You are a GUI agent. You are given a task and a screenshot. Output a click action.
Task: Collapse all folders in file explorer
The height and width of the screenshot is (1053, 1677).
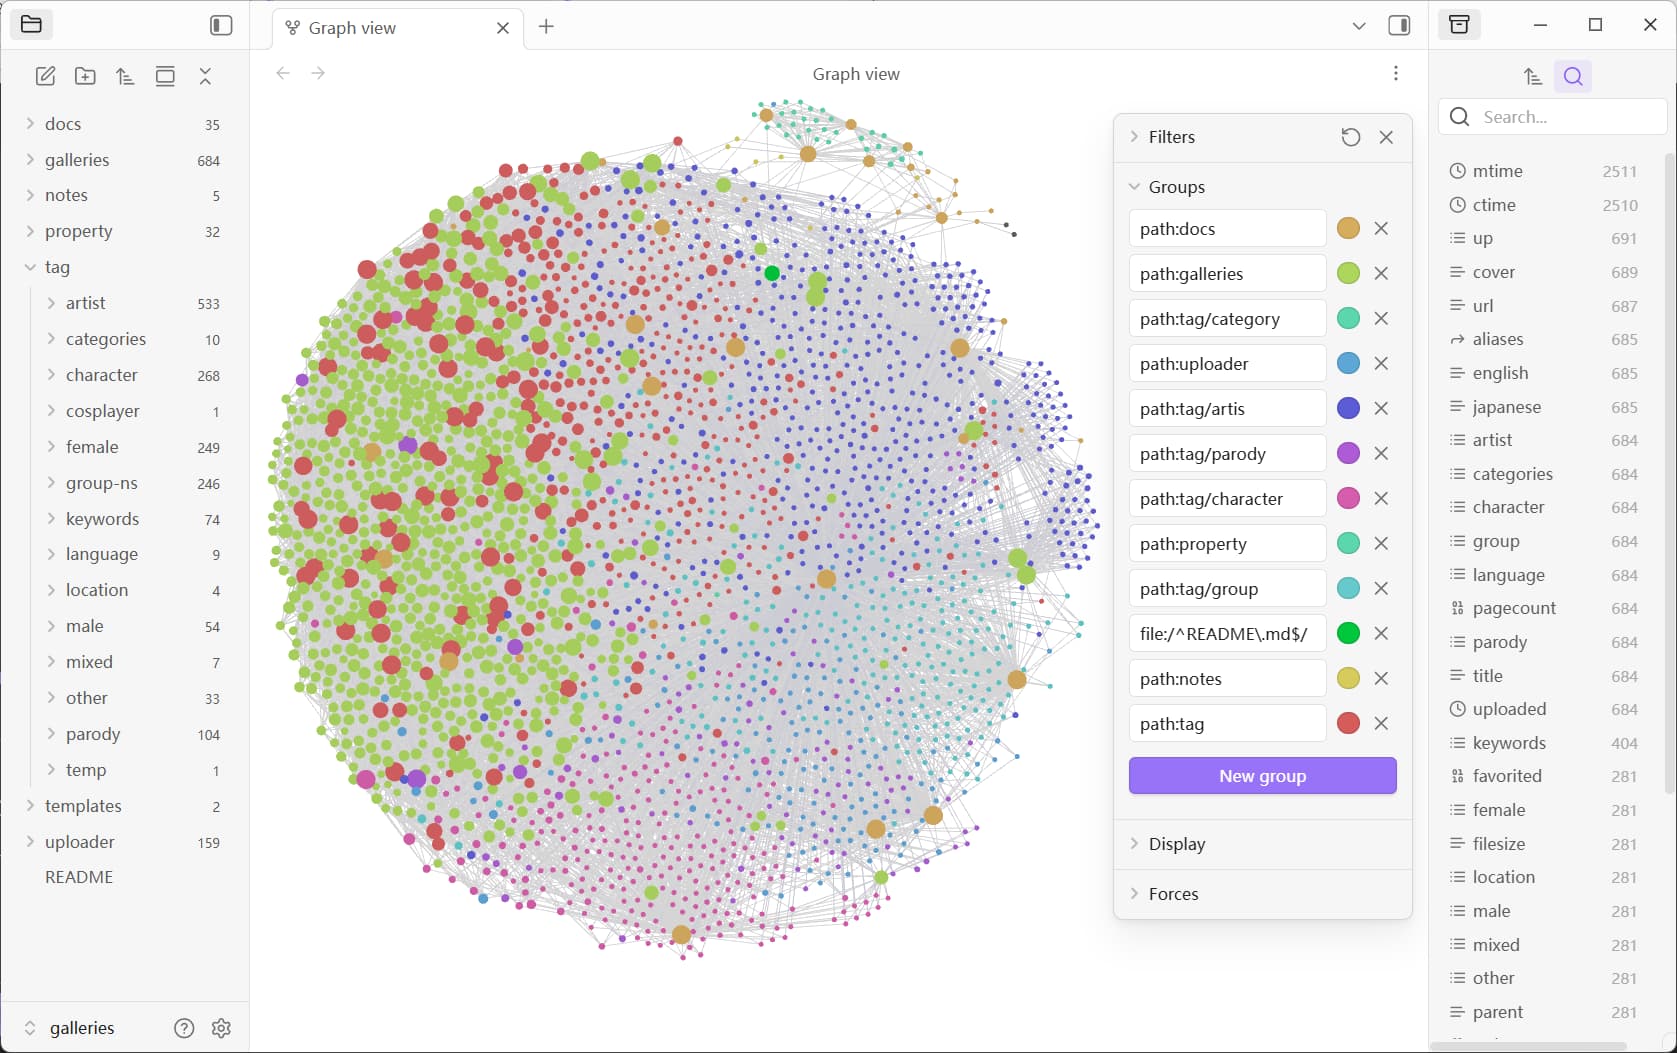pyautogui.click(x=205, y=76)
